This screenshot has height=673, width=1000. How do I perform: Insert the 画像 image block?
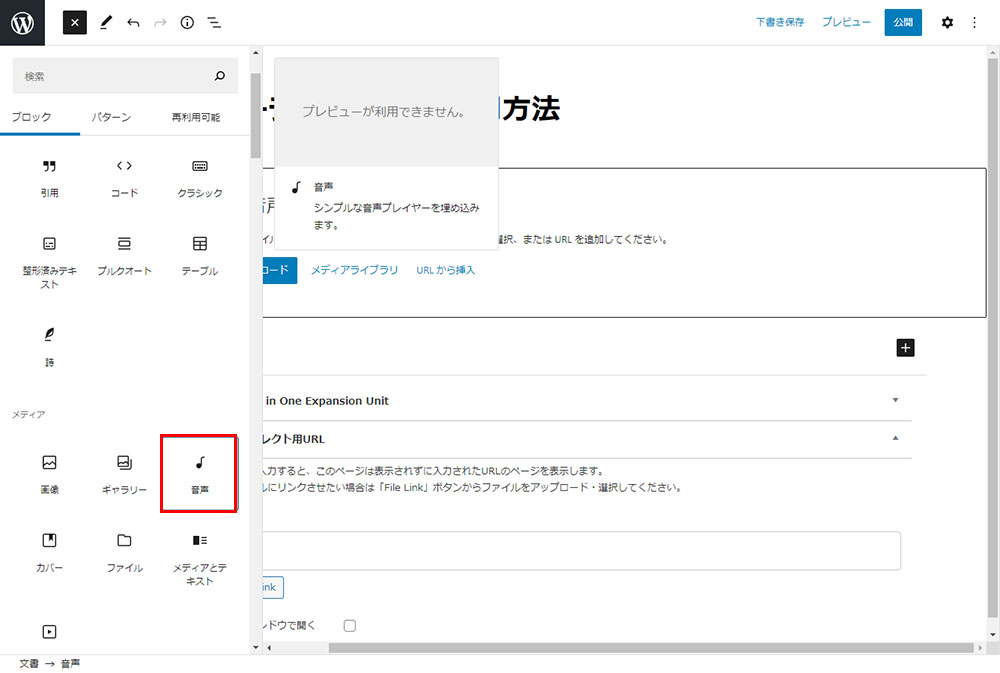tap(49, 473)
